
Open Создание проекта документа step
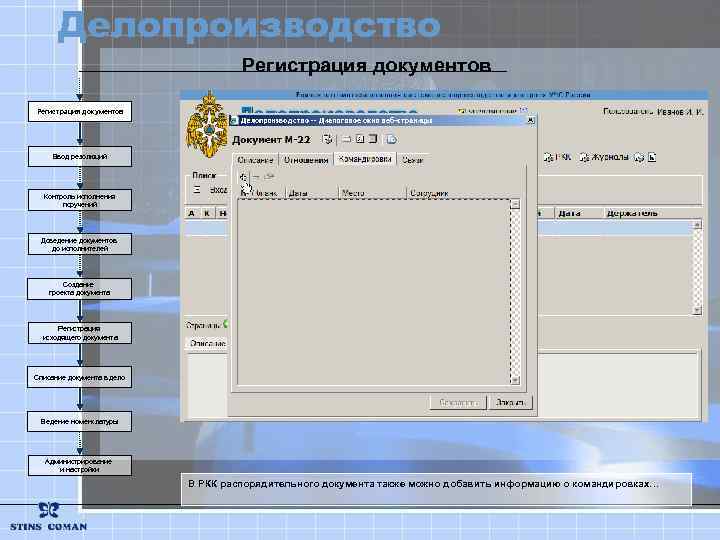tap(80, 289)
